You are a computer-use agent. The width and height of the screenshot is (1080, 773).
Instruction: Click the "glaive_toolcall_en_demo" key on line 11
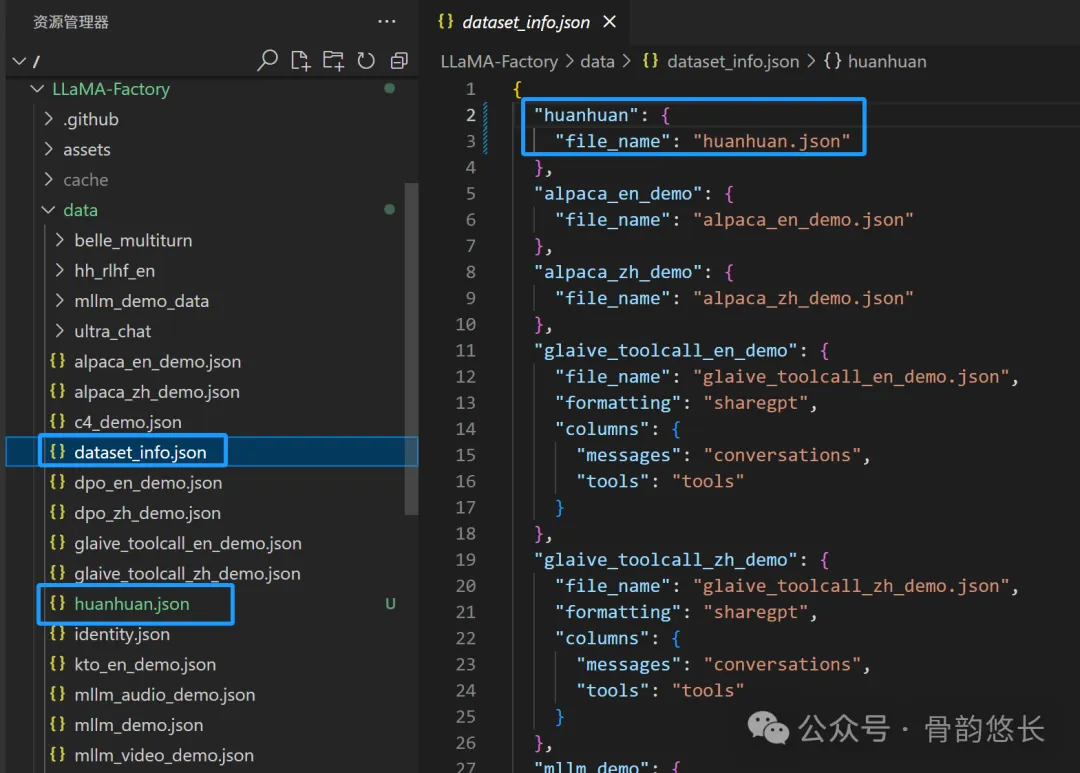coord(665,351)
